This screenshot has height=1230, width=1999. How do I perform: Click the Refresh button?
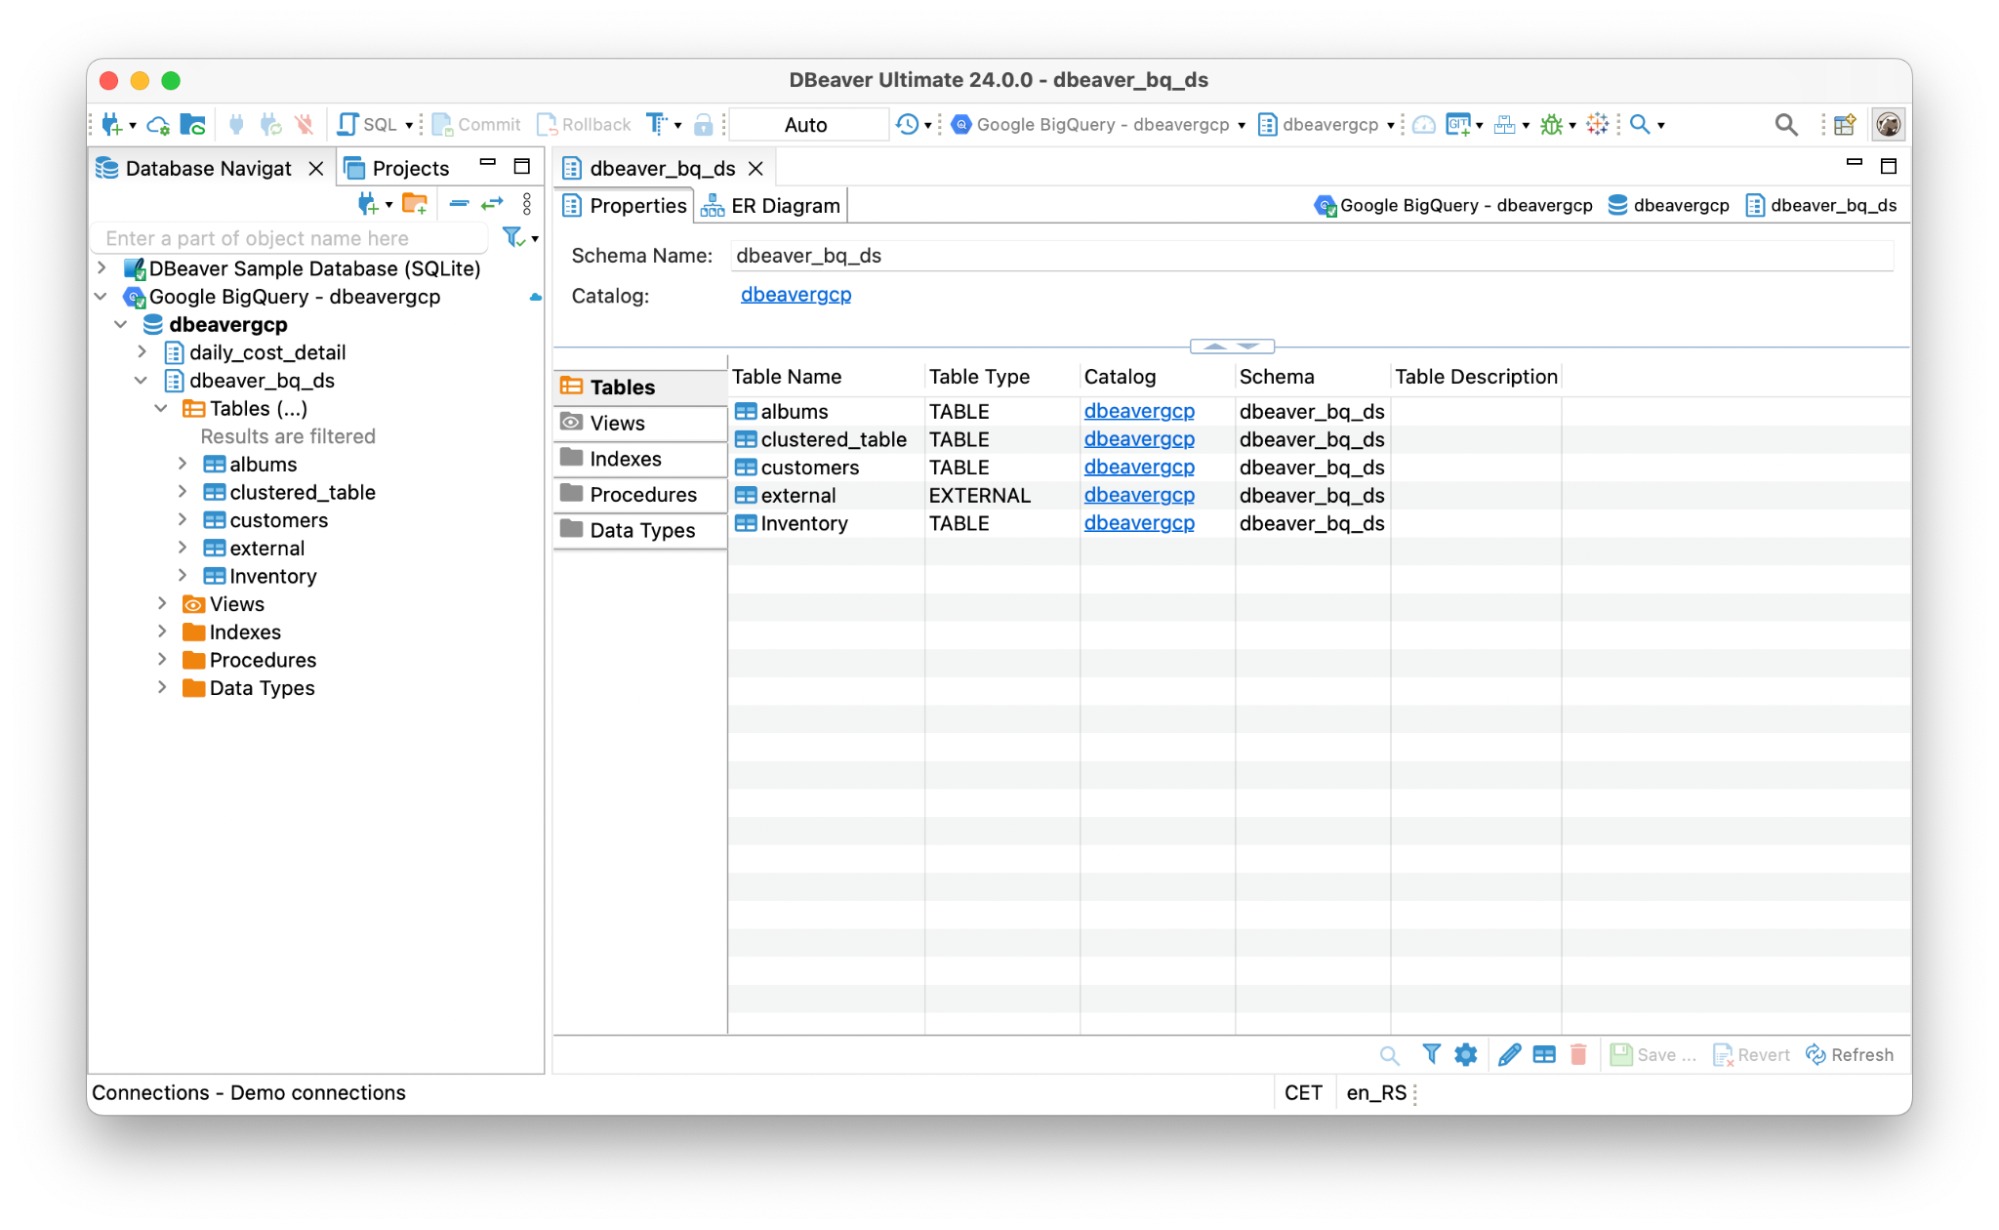(1849, 1055)
